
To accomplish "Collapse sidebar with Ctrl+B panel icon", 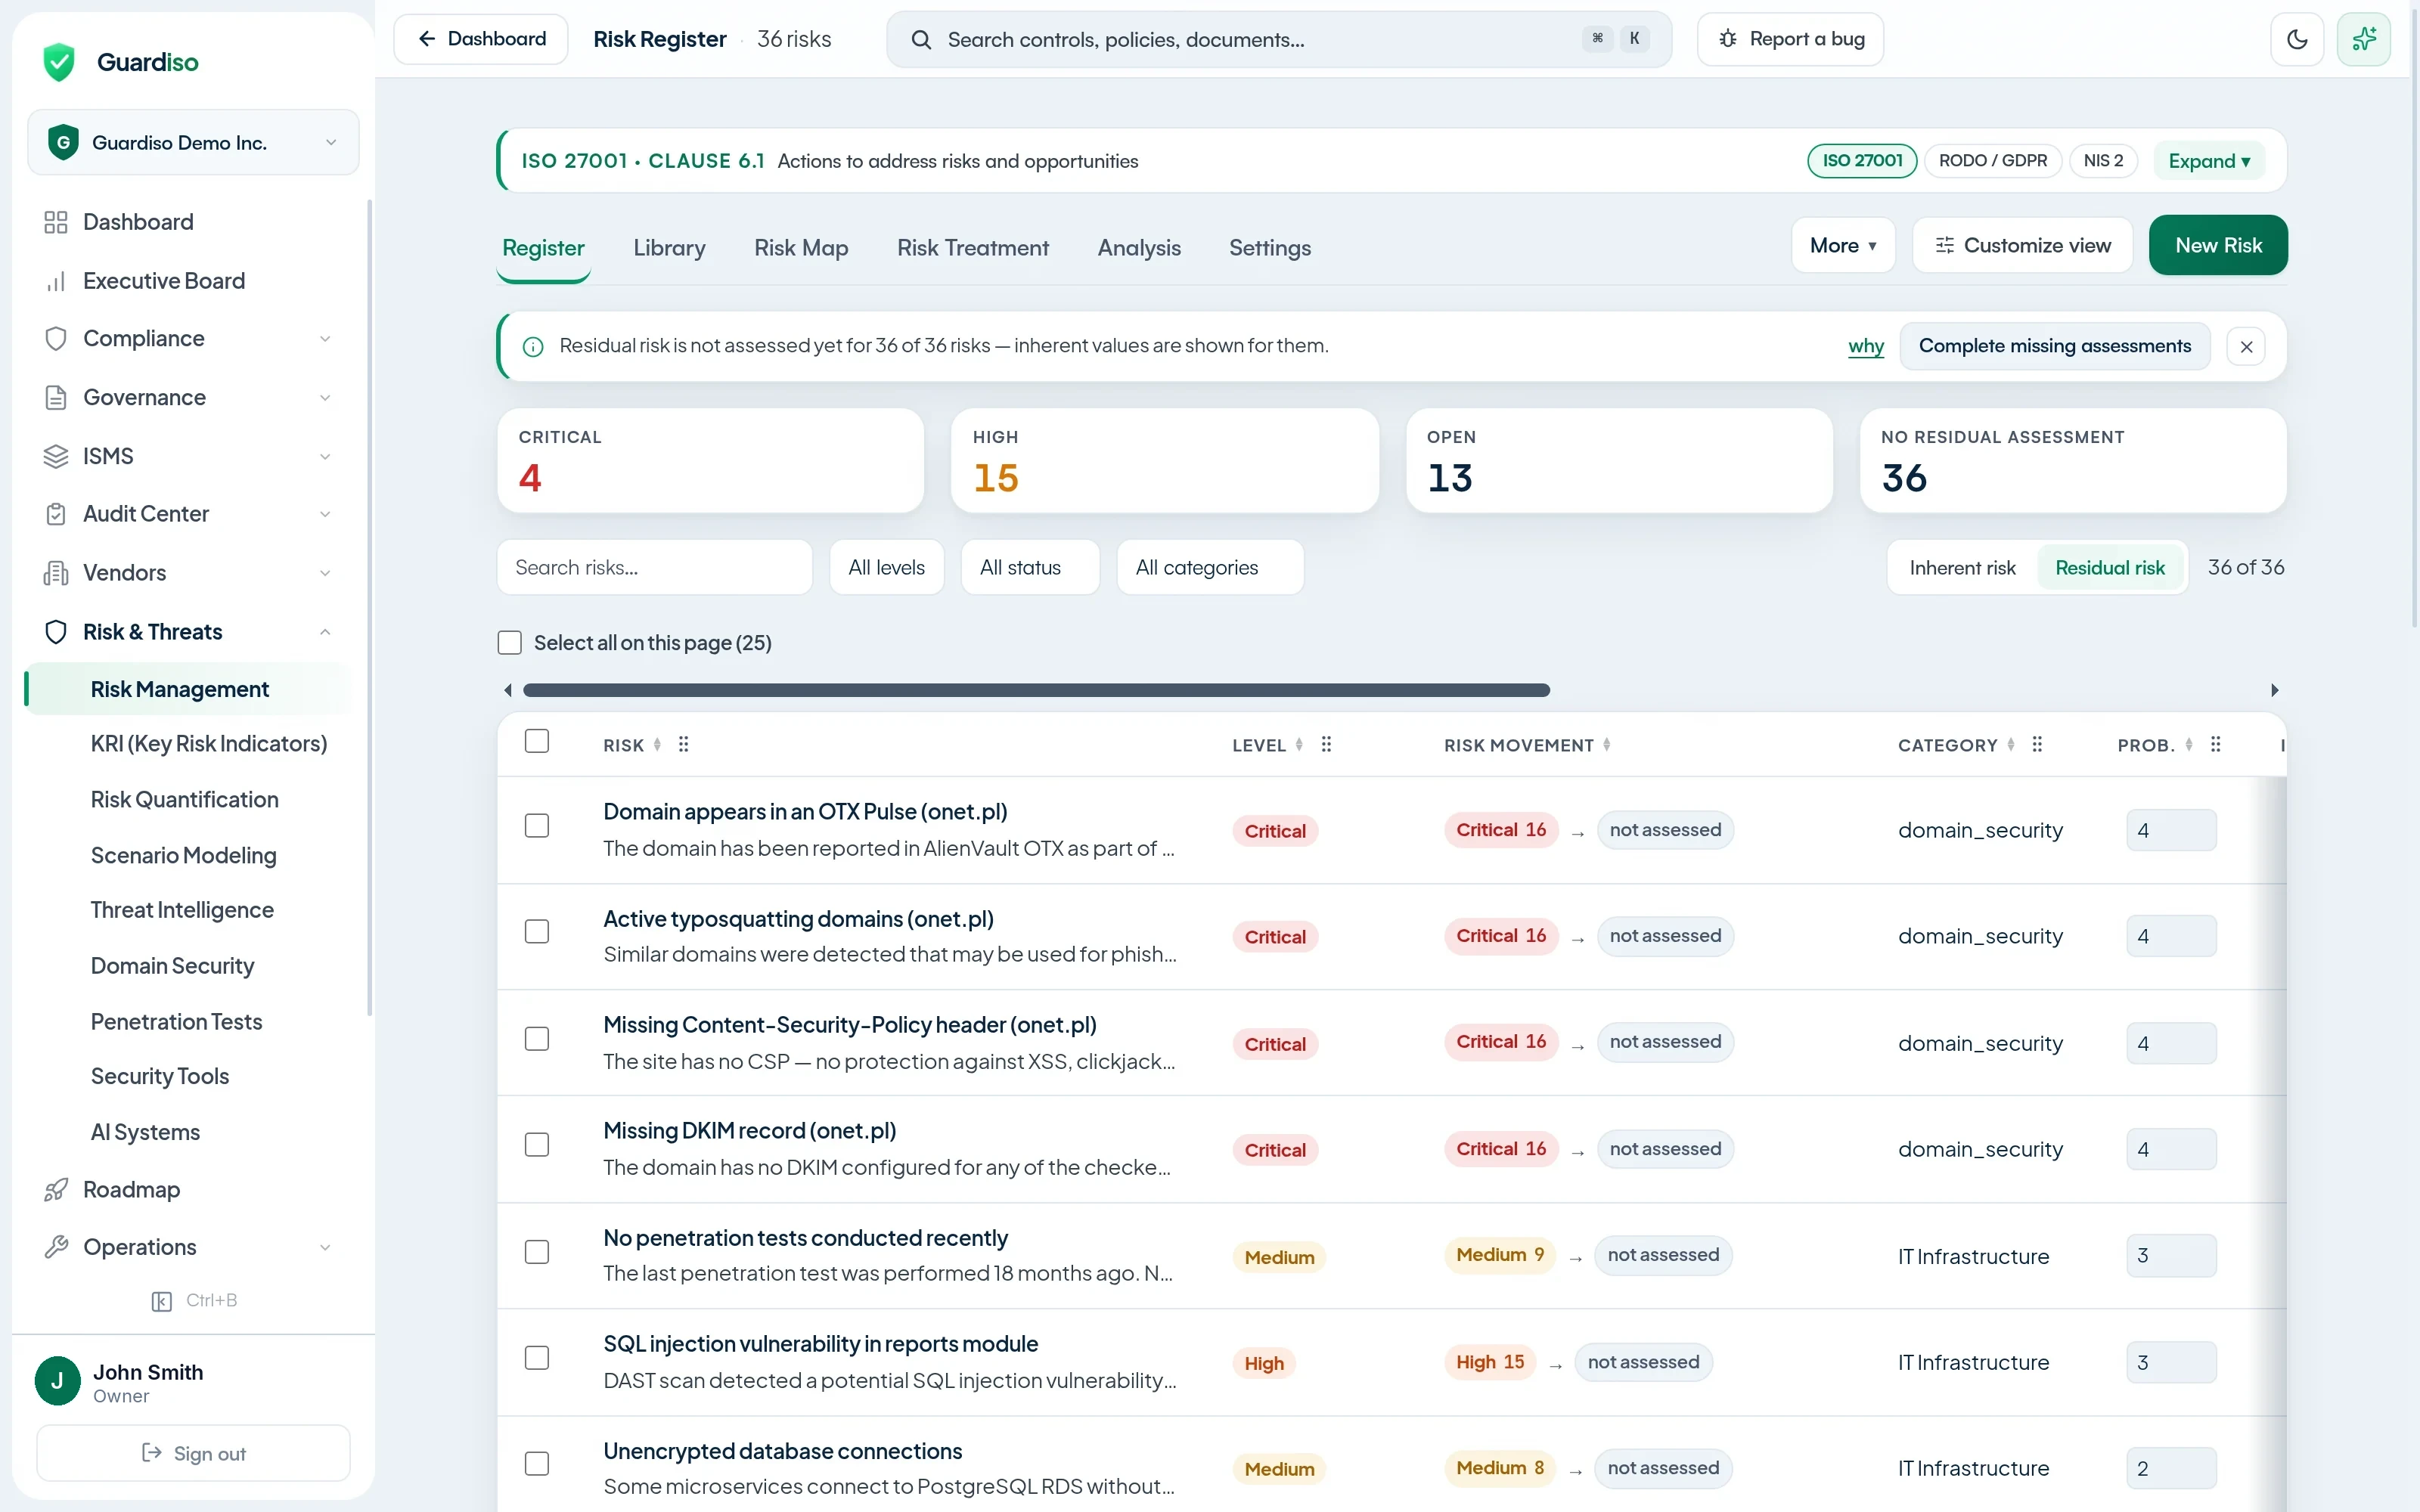I will click(161, 1301).
